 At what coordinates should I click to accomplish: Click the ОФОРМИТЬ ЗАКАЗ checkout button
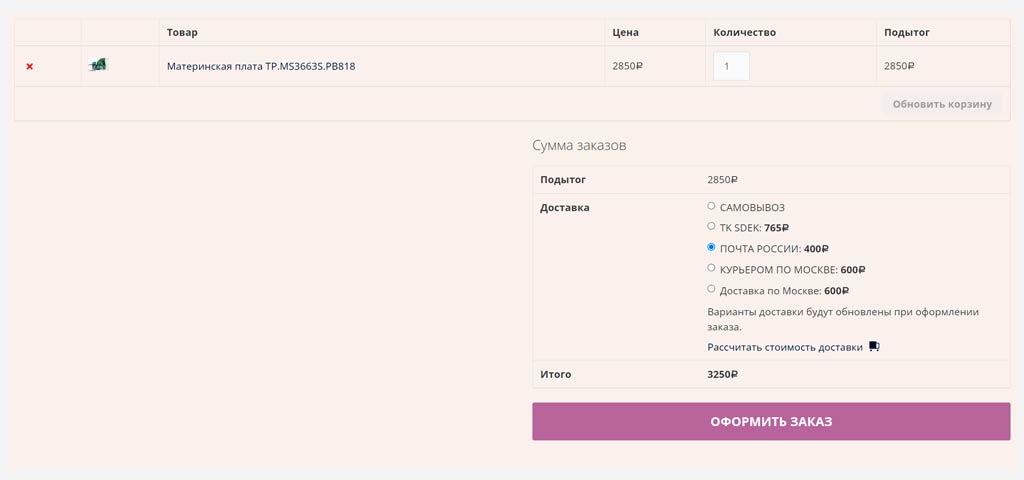pyautogui.click(x=771, y=421)
